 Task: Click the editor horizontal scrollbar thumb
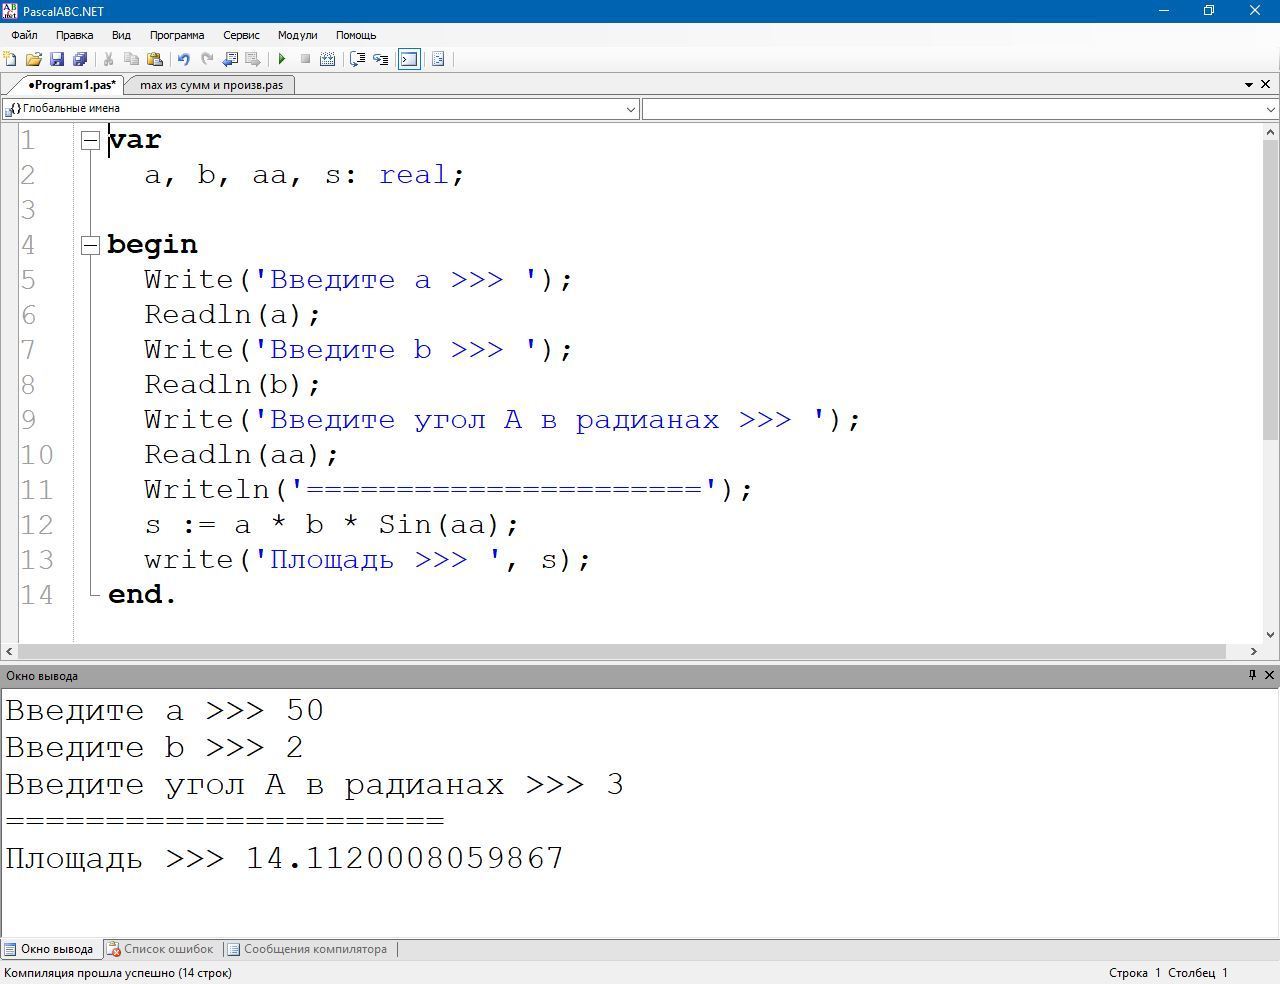pyautogui.click(x=620, y=651)
